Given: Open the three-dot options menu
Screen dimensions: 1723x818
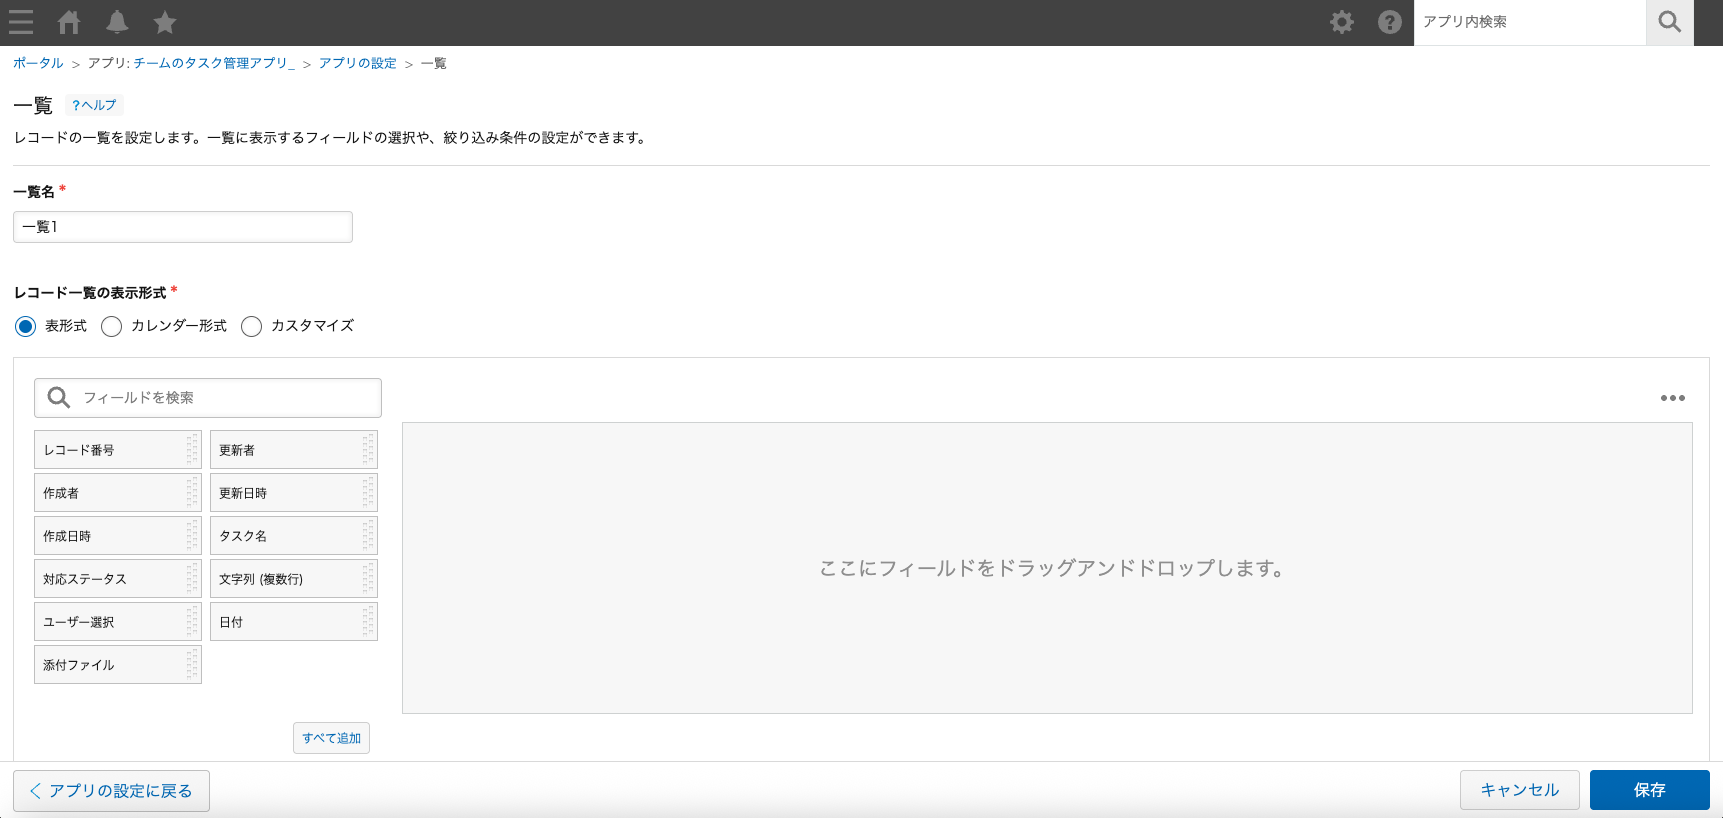Looking at the screenshot, I should (x=1673, y=398).
